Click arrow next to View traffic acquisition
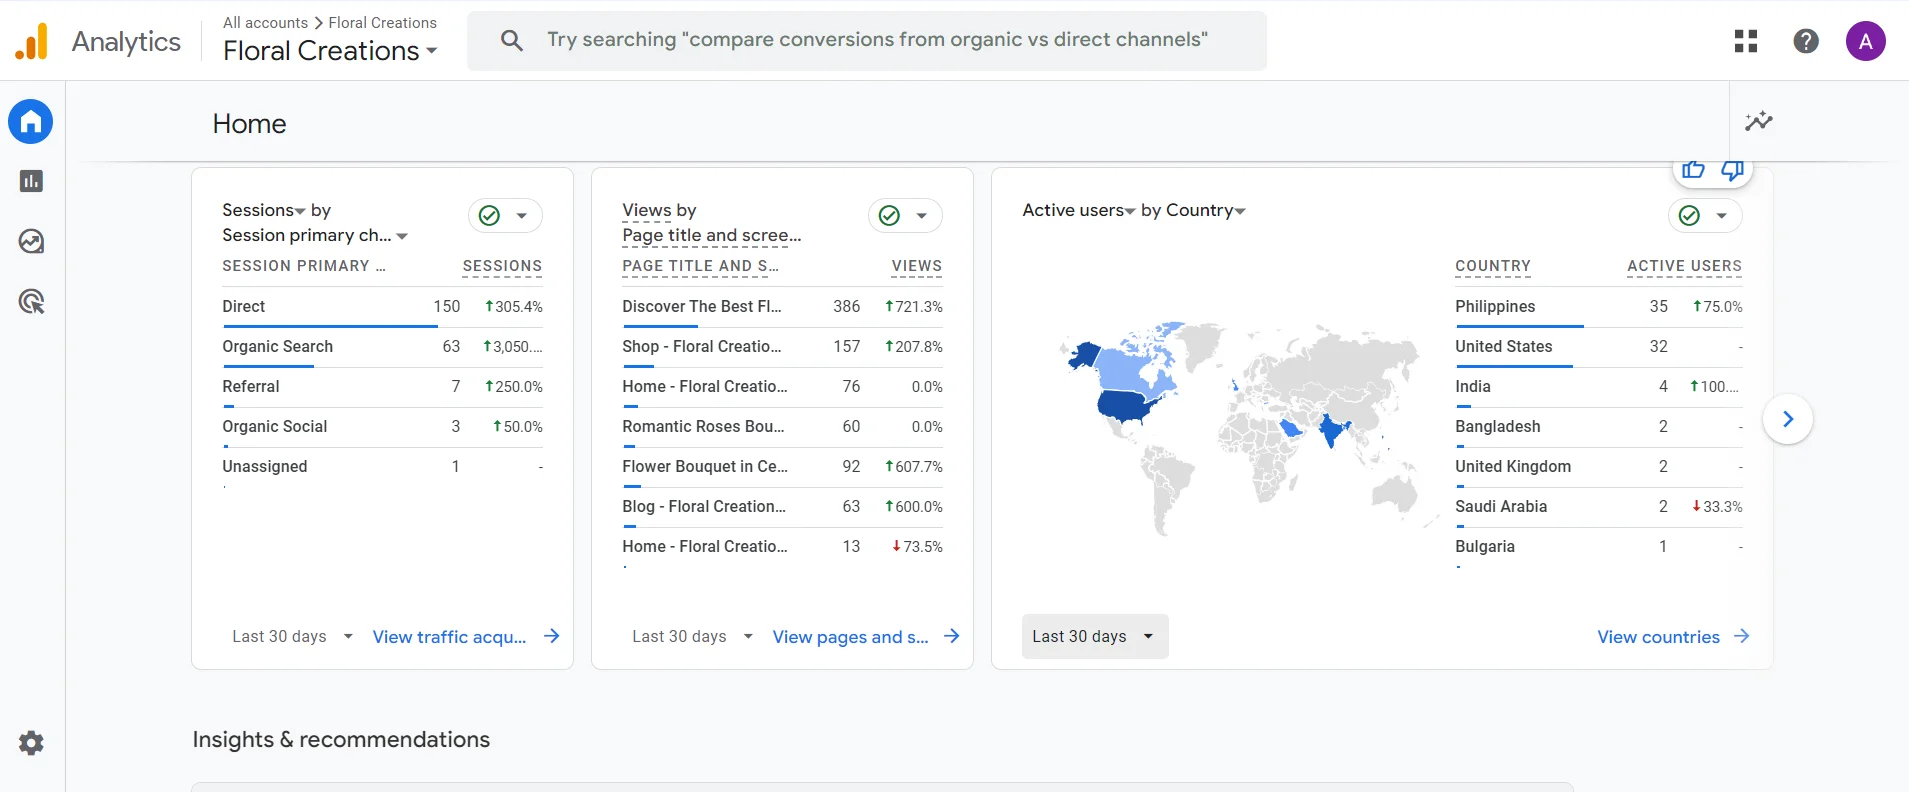 [551, 636]
